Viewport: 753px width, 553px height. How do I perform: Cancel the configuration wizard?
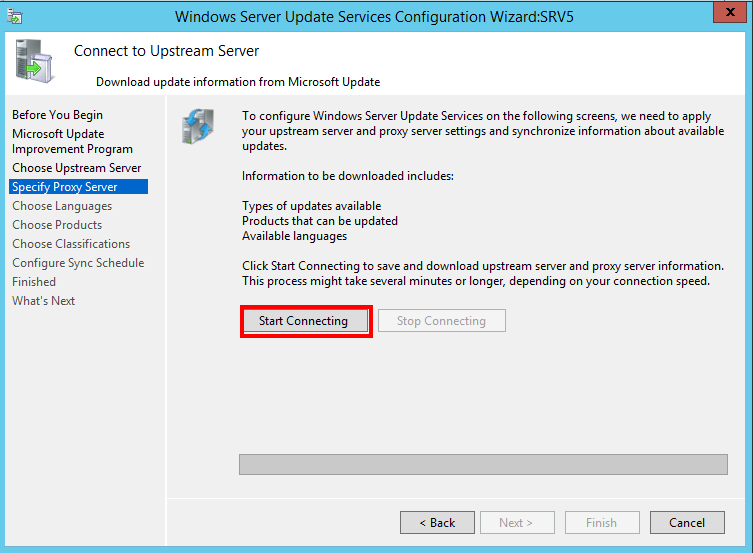[687, 522]
